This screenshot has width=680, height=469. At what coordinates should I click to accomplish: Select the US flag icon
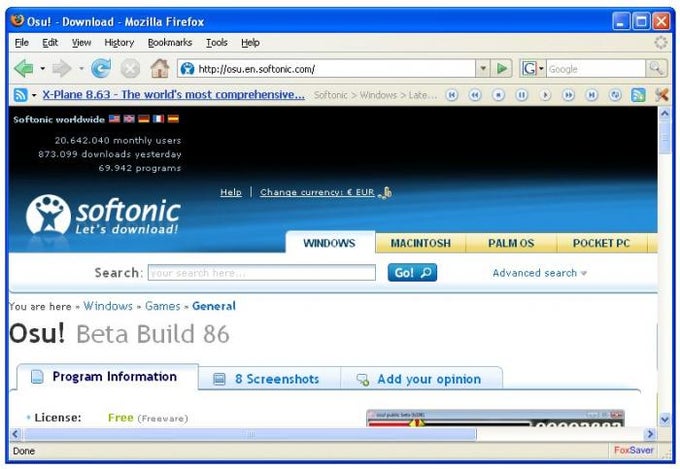(x=114, y=118)
